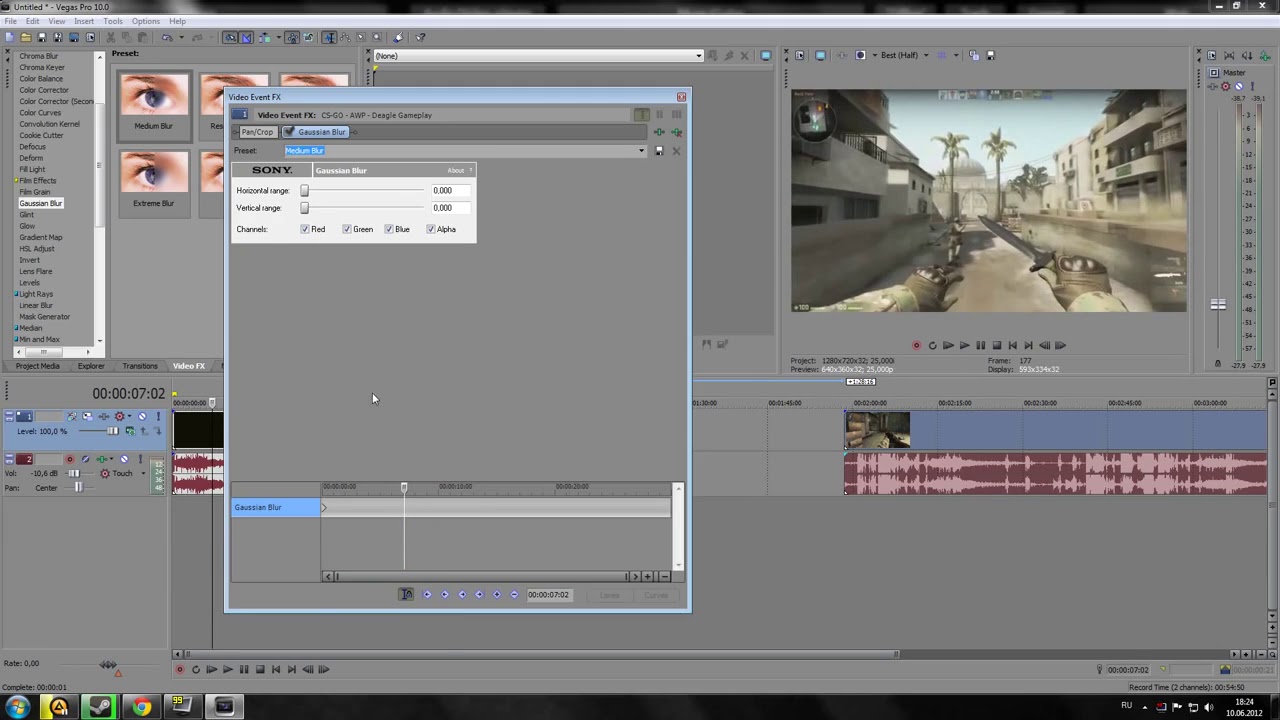1280x720 pixels.
Task: Open the Insert menu
Action: pyautogui.click(x=84, y=21)
